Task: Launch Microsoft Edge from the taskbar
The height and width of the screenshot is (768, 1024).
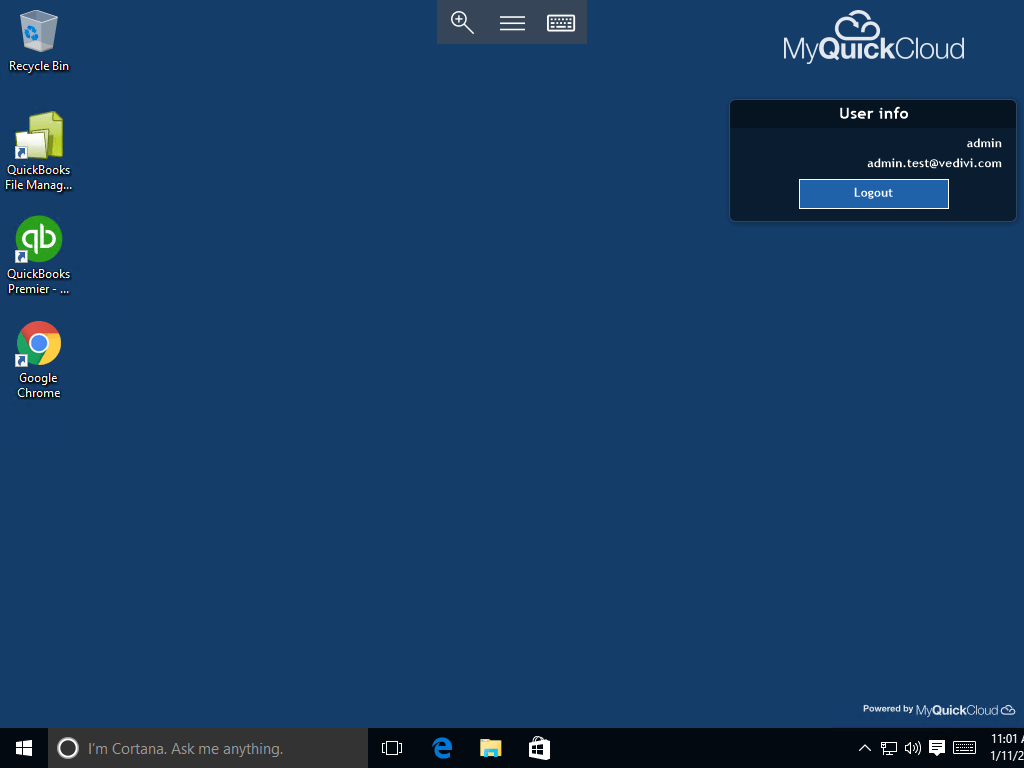Action: (x=442, y=748)
